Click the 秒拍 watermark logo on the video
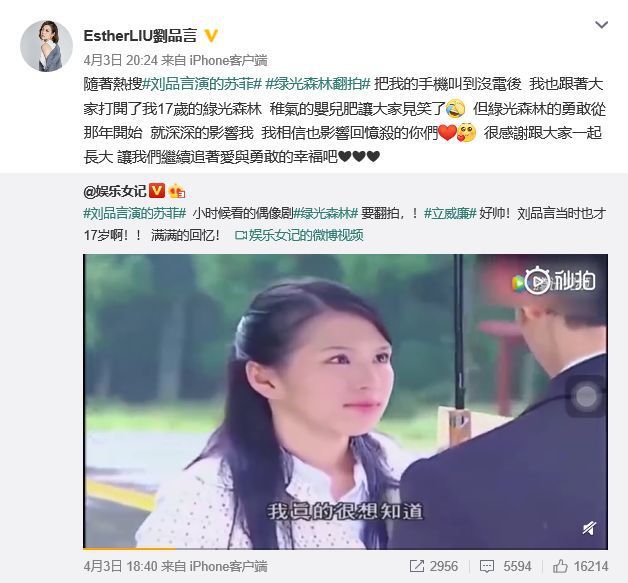628x583 pixels. point(554,281)
